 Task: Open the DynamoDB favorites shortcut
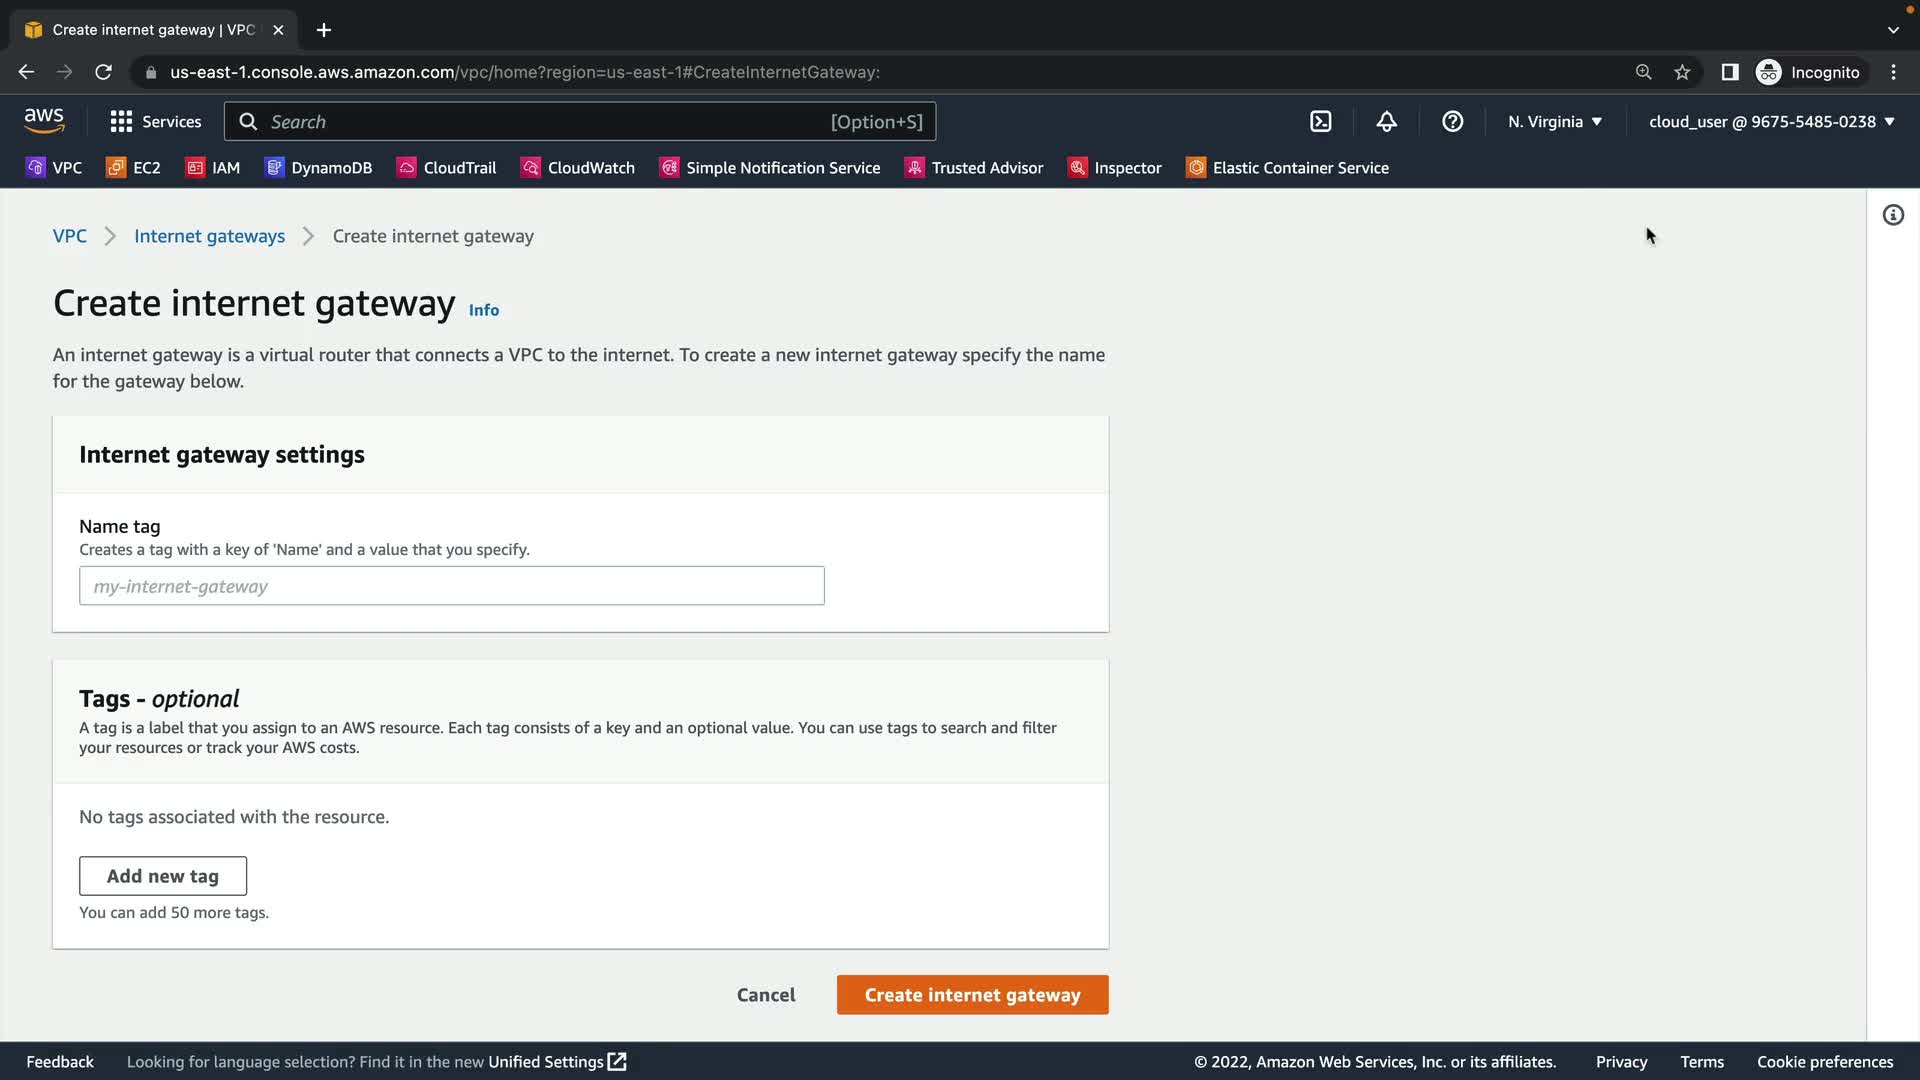point(318,168)
